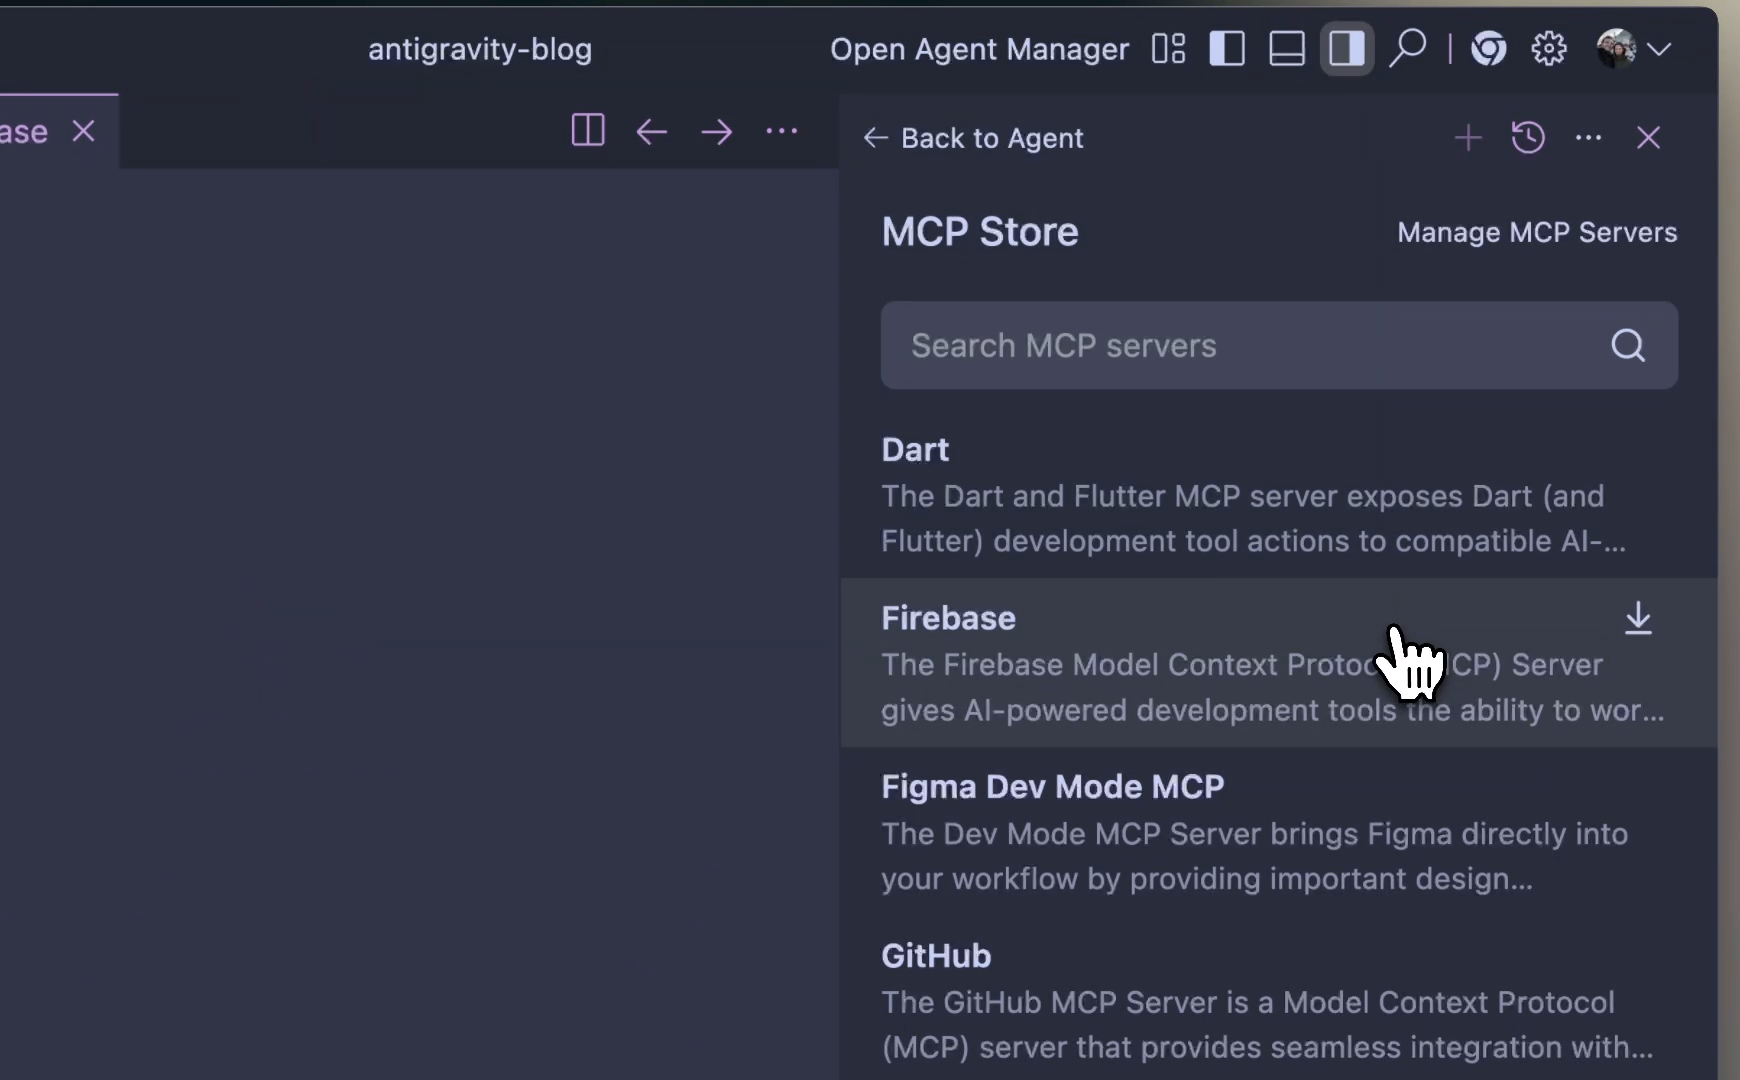
Task: Open settings gear icon
Action: pos(1549,49)
